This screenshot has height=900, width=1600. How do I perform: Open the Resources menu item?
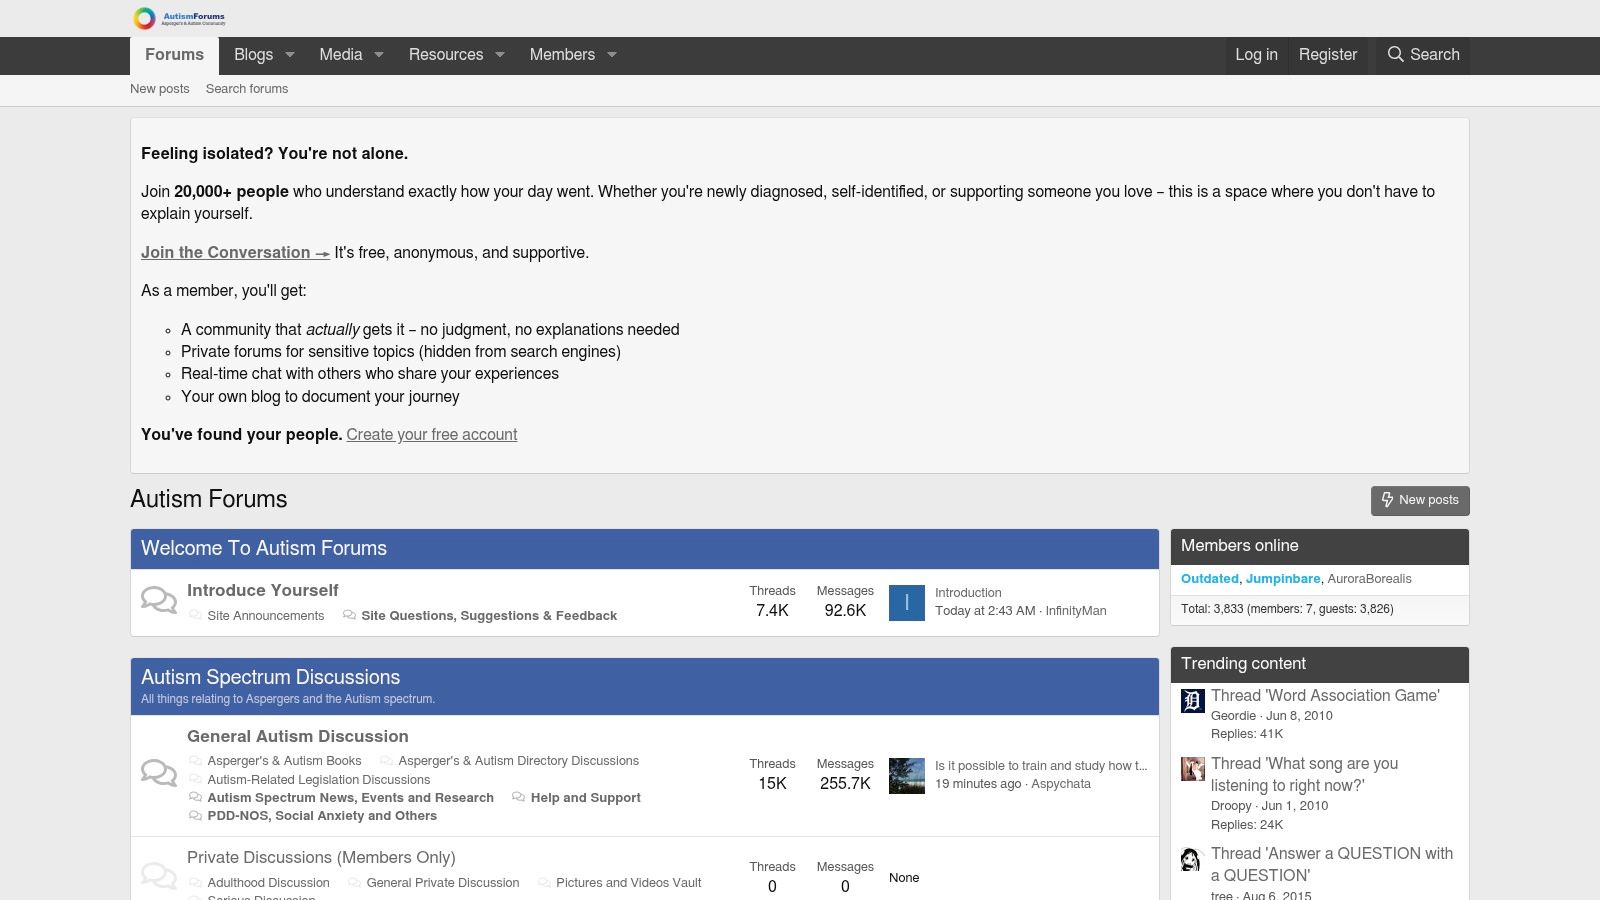(x=446, y=55)
